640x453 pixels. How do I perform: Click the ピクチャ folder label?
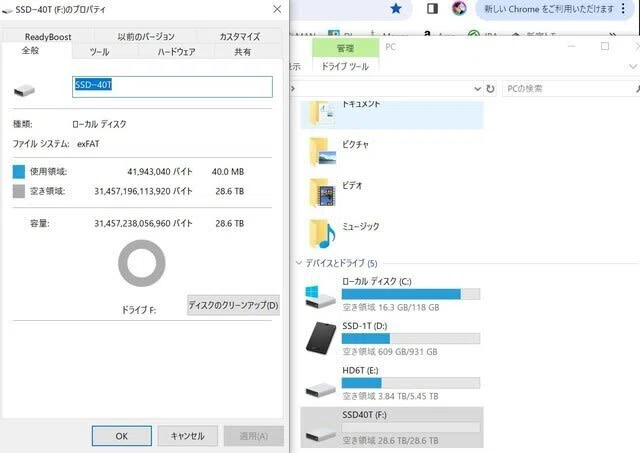pos(356,144)
